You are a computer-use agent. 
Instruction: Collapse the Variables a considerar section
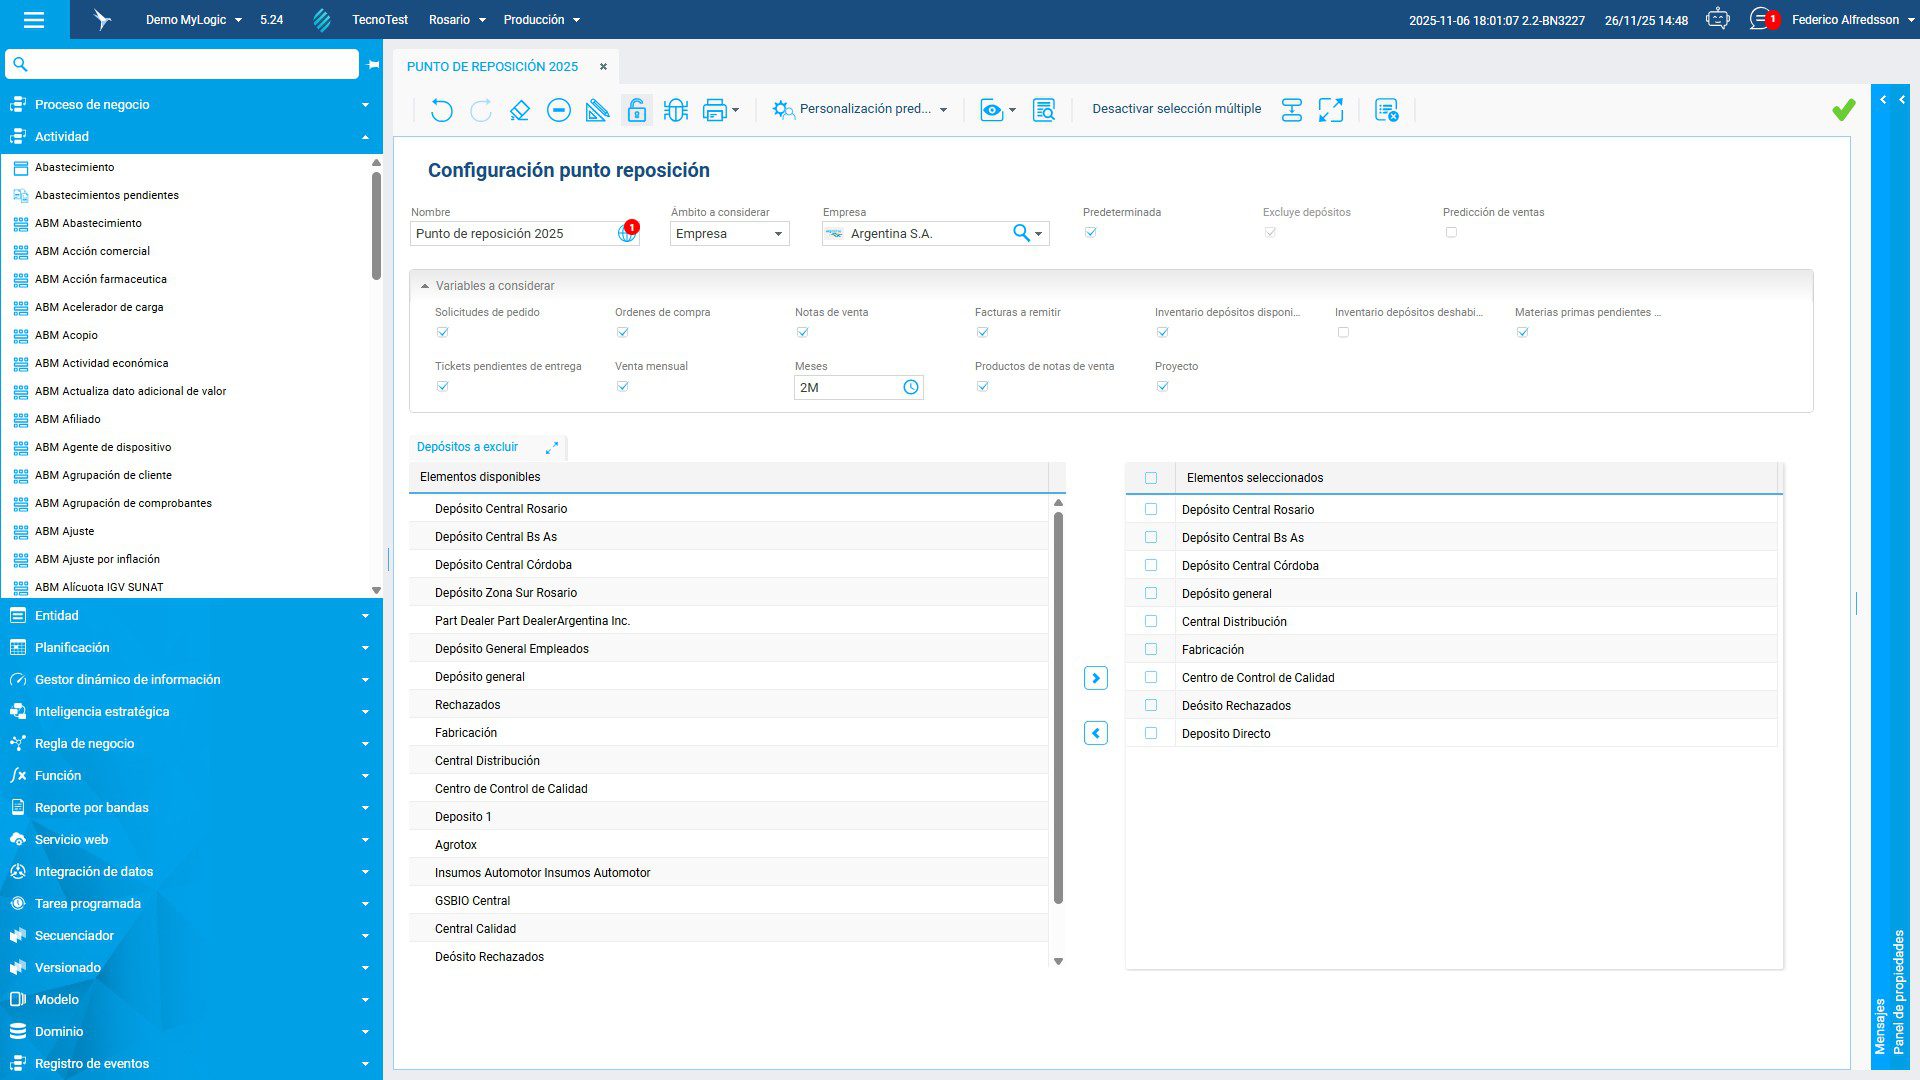pyautogui.click(x=425, y=286)
